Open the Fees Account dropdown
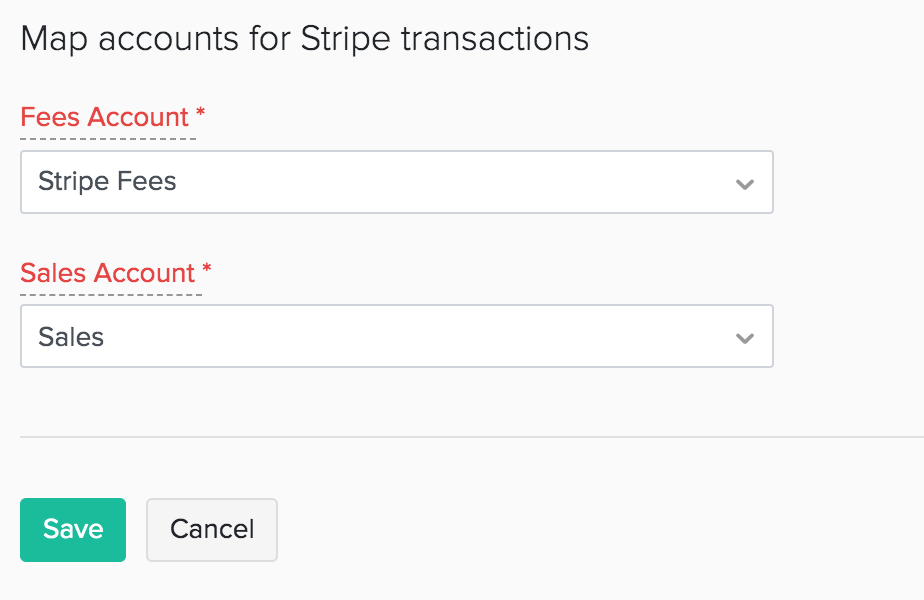This screenshot has height=600, width=924. coord(396,182)
